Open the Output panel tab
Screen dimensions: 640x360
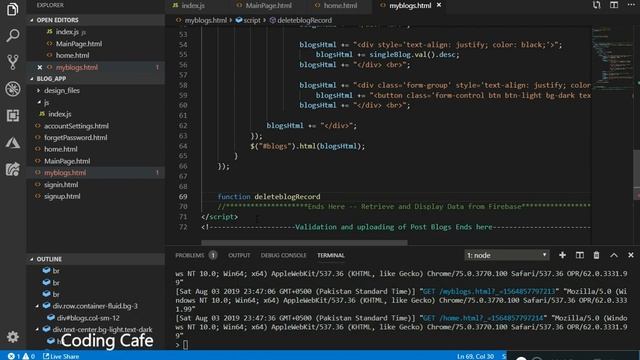239,255
